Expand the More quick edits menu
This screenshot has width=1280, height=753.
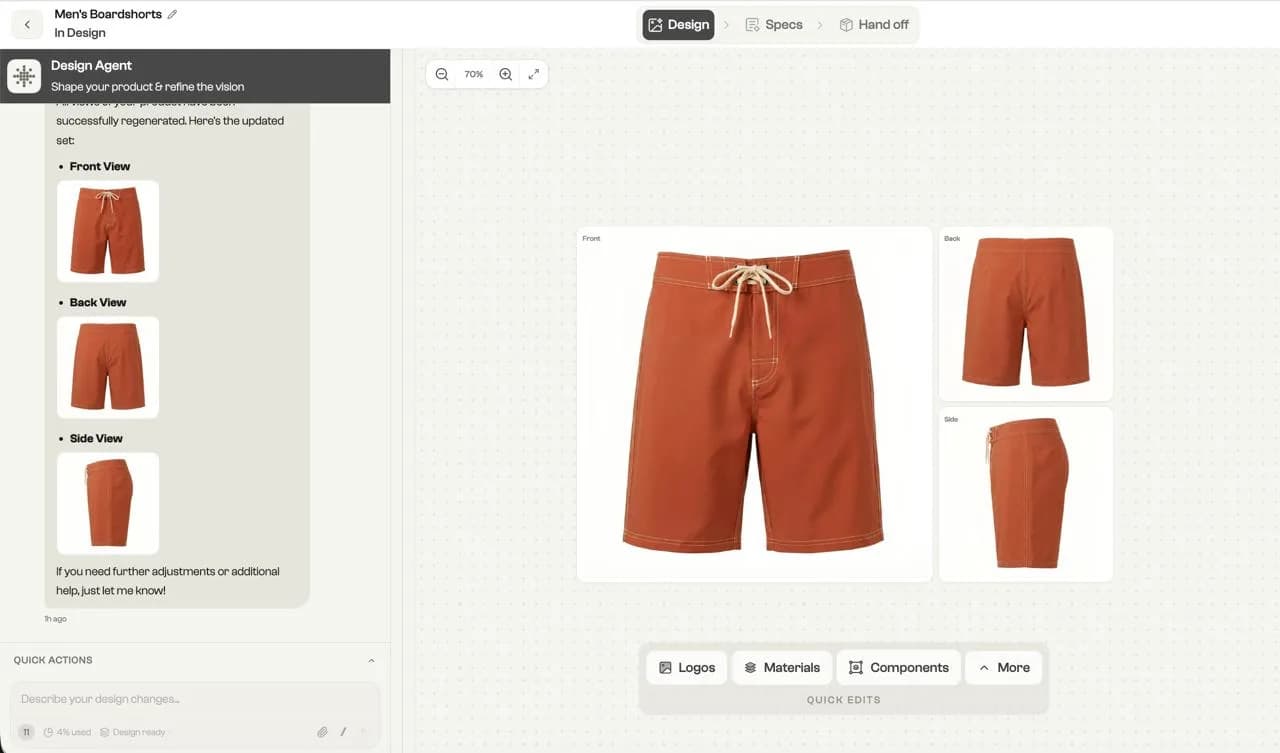pyautogui.click(x=1003, y=667)
